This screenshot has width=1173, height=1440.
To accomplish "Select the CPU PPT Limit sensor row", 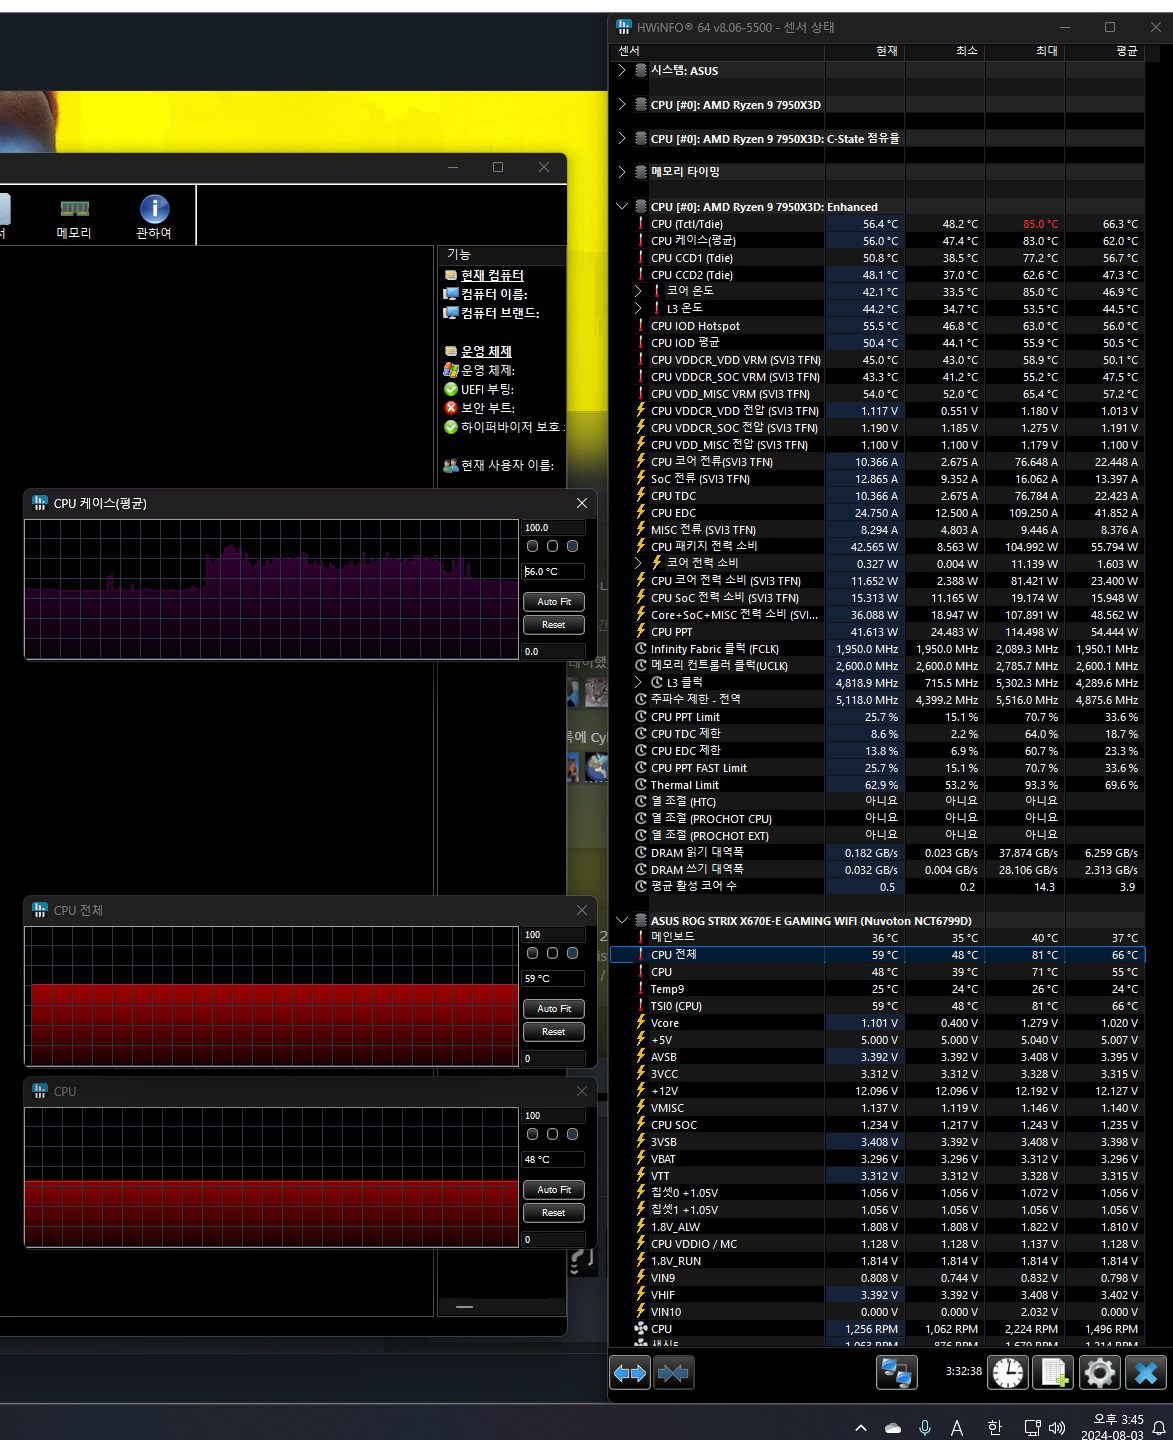I will pyautogui.click(x=877, y=717).
